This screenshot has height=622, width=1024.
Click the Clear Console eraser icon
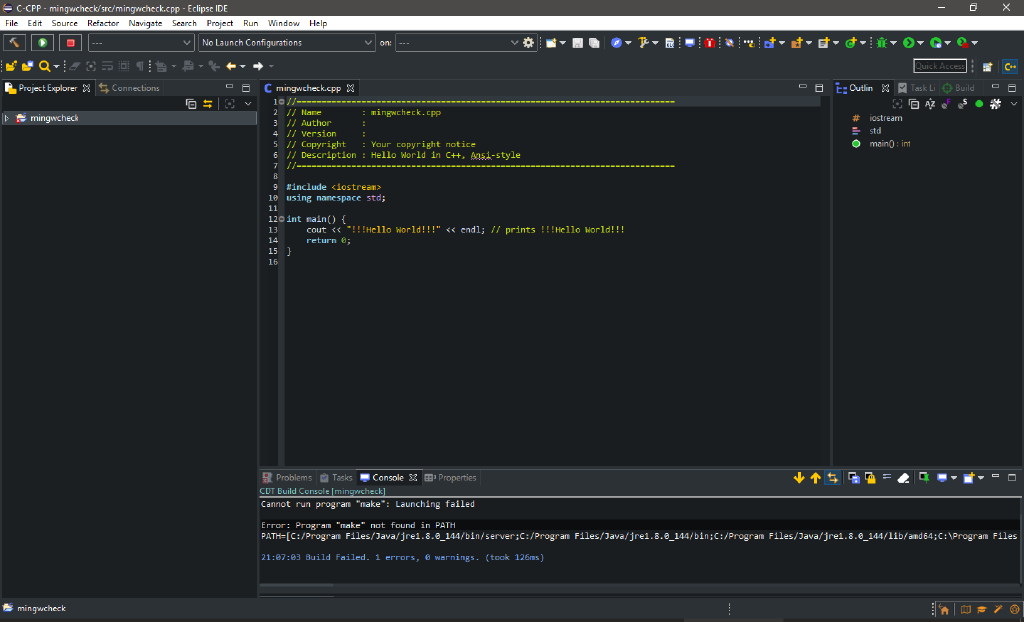(x=903, y=478)
